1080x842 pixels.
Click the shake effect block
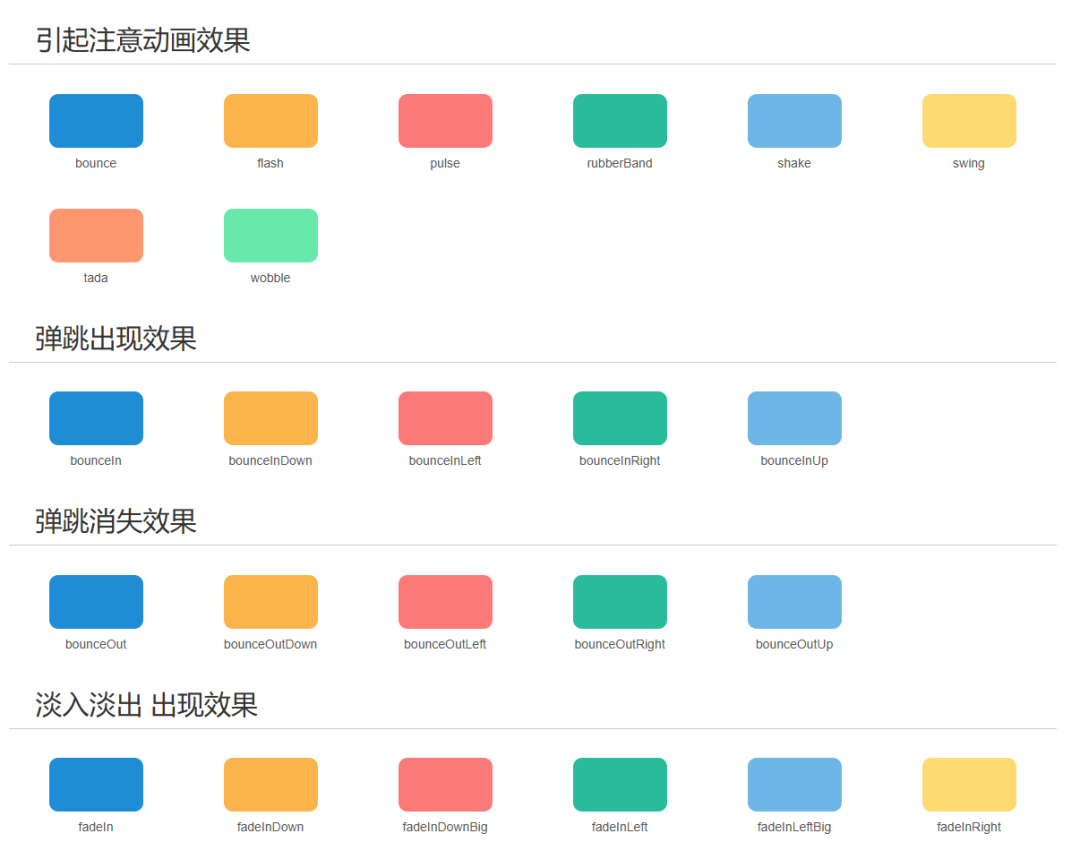(x=794, y=119)
